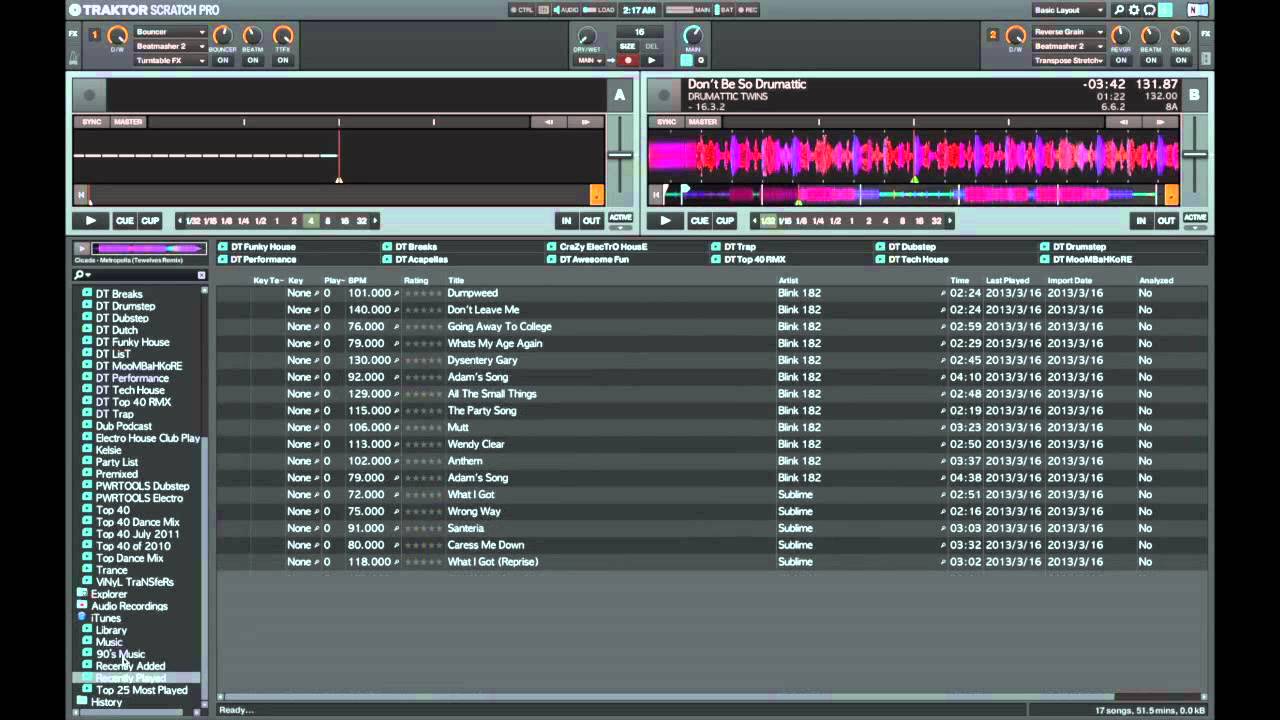Select the DT Dubstep favorite
The width and height of the screenshot is (1280, 720).
pos(912,247)
